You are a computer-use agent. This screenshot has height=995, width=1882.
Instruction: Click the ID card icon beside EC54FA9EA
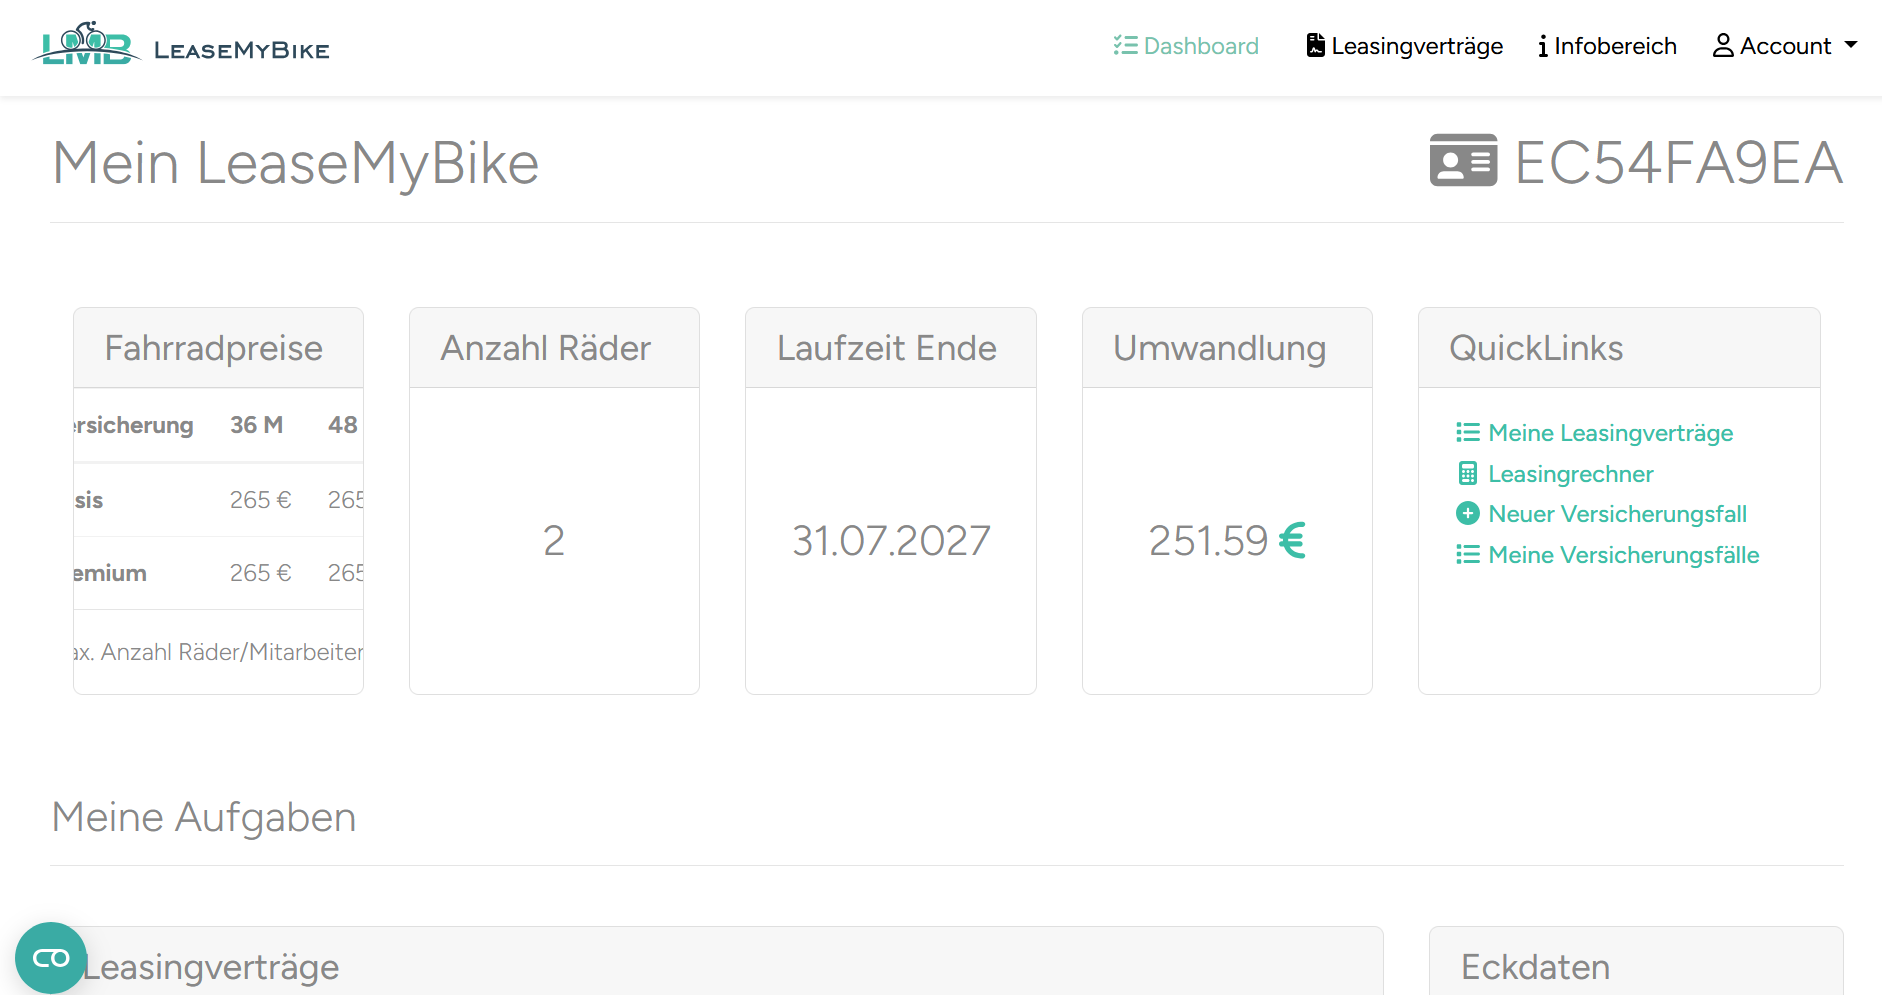(x=1463, y=161)
